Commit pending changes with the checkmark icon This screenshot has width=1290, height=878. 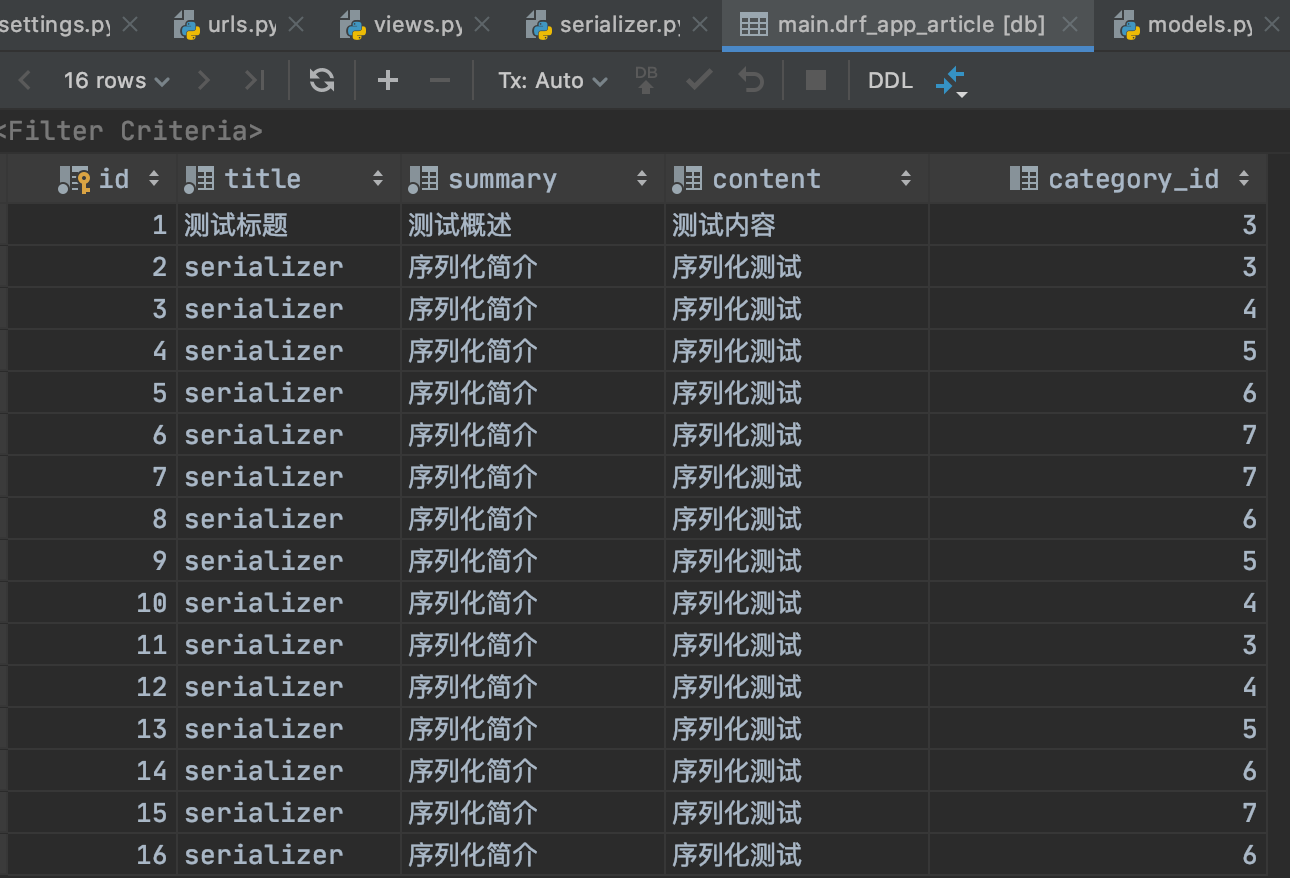(x=697, y=80)
